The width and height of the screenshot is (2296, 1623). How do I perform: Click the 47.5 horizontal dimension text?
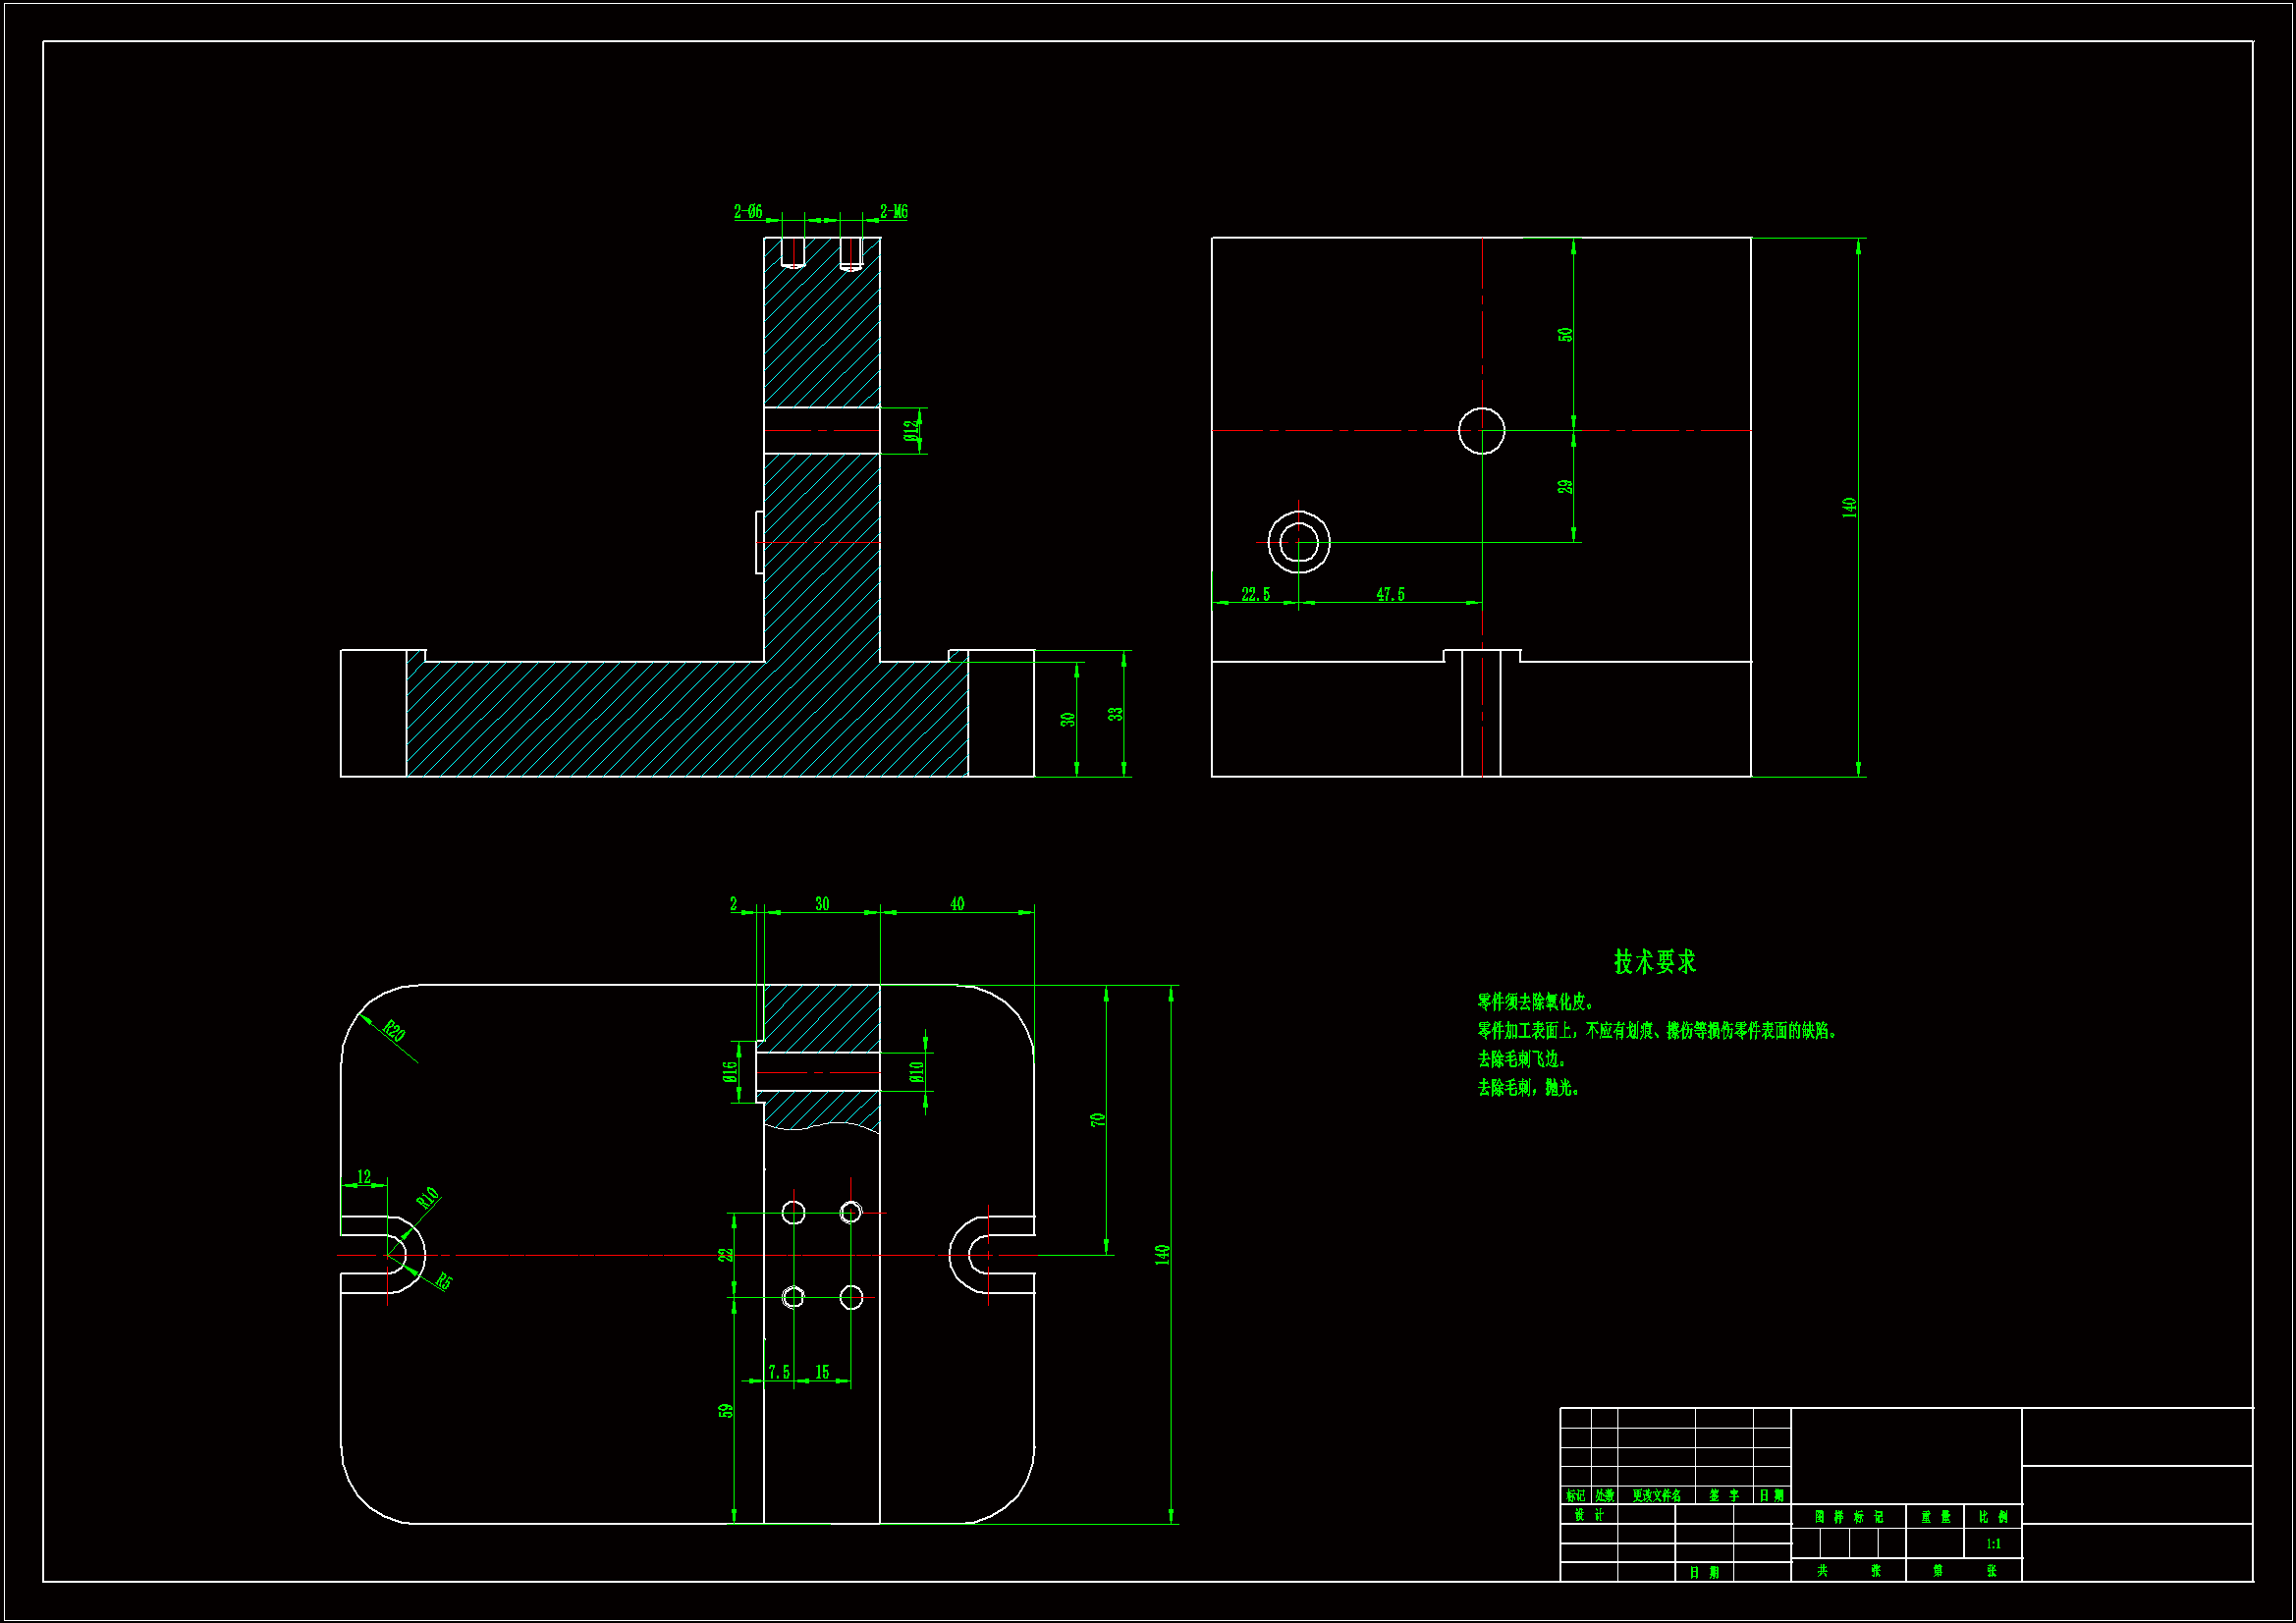[1390, 594]
